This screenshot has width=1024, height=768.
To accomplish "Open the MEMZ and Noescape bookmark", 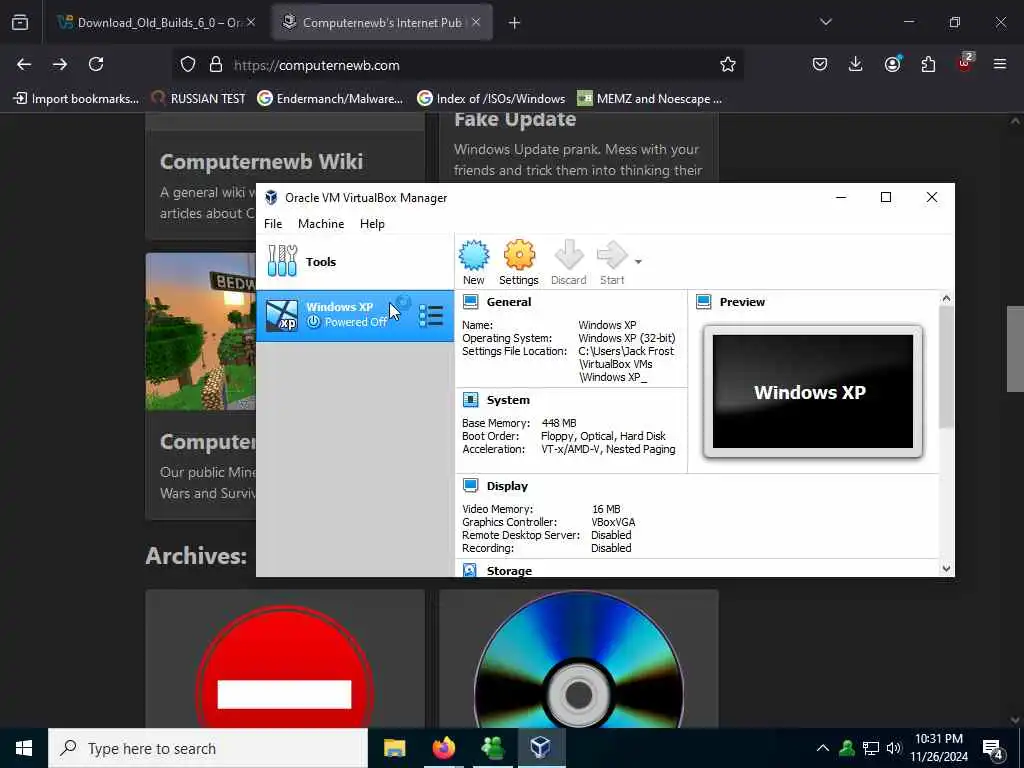I will point(650,99).
